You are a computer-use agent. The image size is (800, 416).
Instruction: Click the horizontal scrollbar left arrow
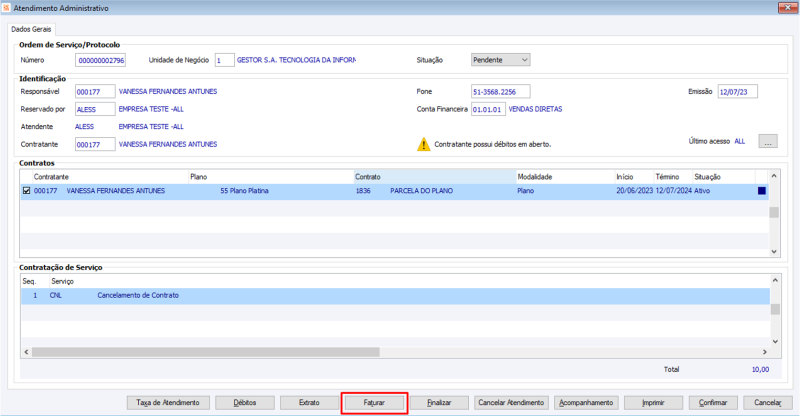(x=27, y=352)
